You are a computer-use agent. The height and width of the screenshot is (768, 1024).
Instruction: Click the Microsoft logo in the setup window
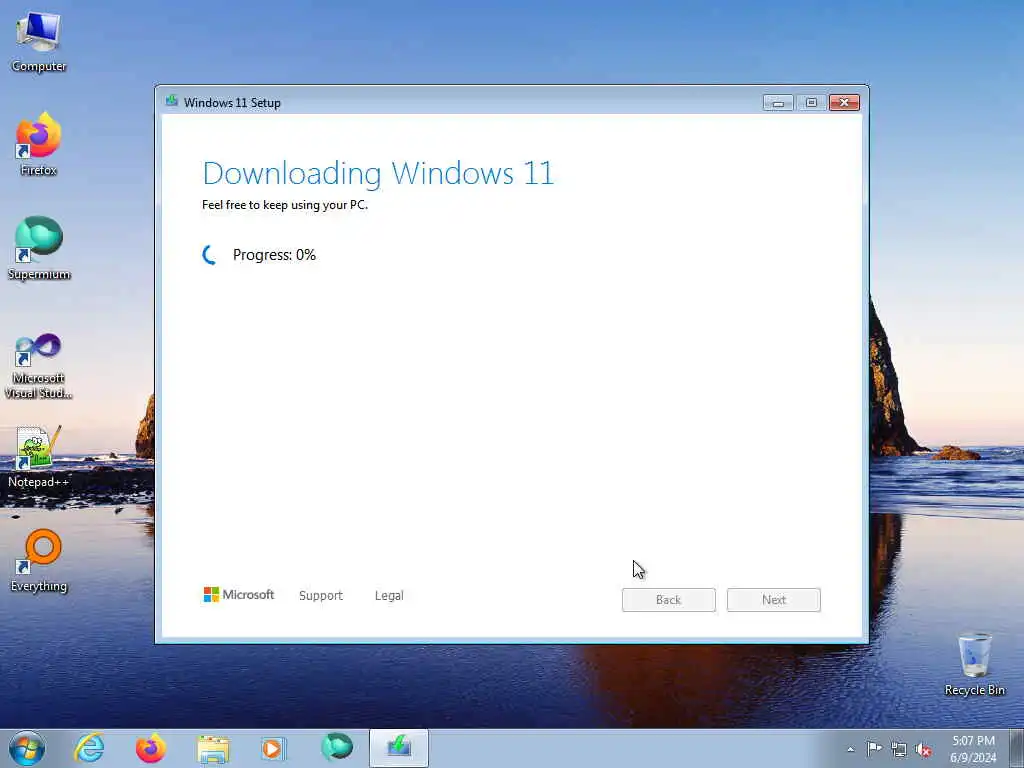239,594
